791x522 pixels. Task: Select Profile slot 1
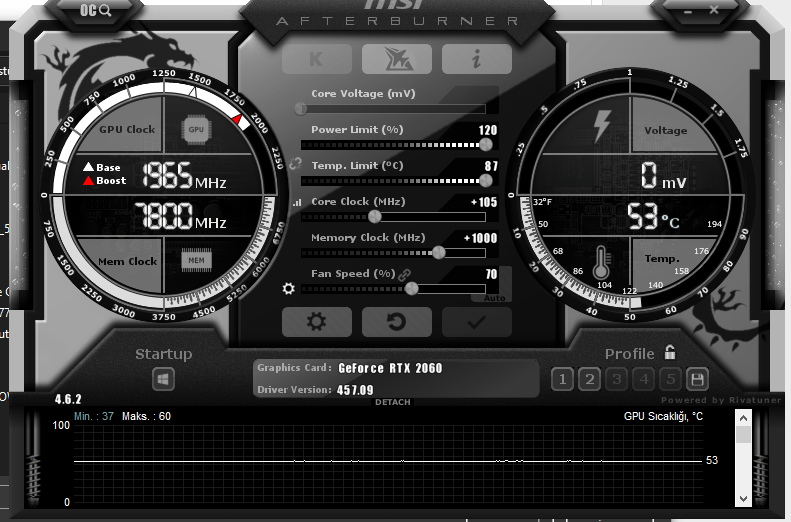tap(562, 379)
